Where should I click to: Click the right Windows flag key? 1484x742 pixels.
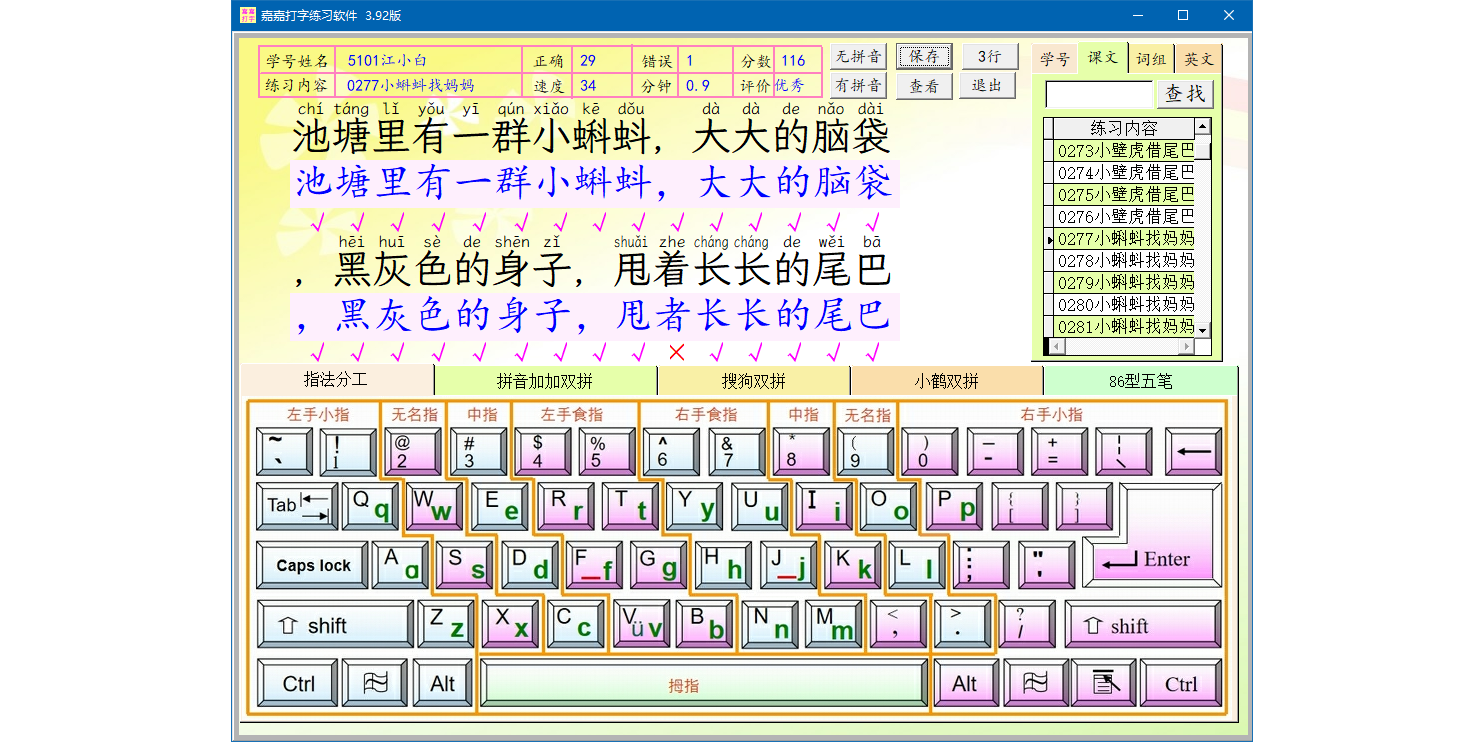1035,684
